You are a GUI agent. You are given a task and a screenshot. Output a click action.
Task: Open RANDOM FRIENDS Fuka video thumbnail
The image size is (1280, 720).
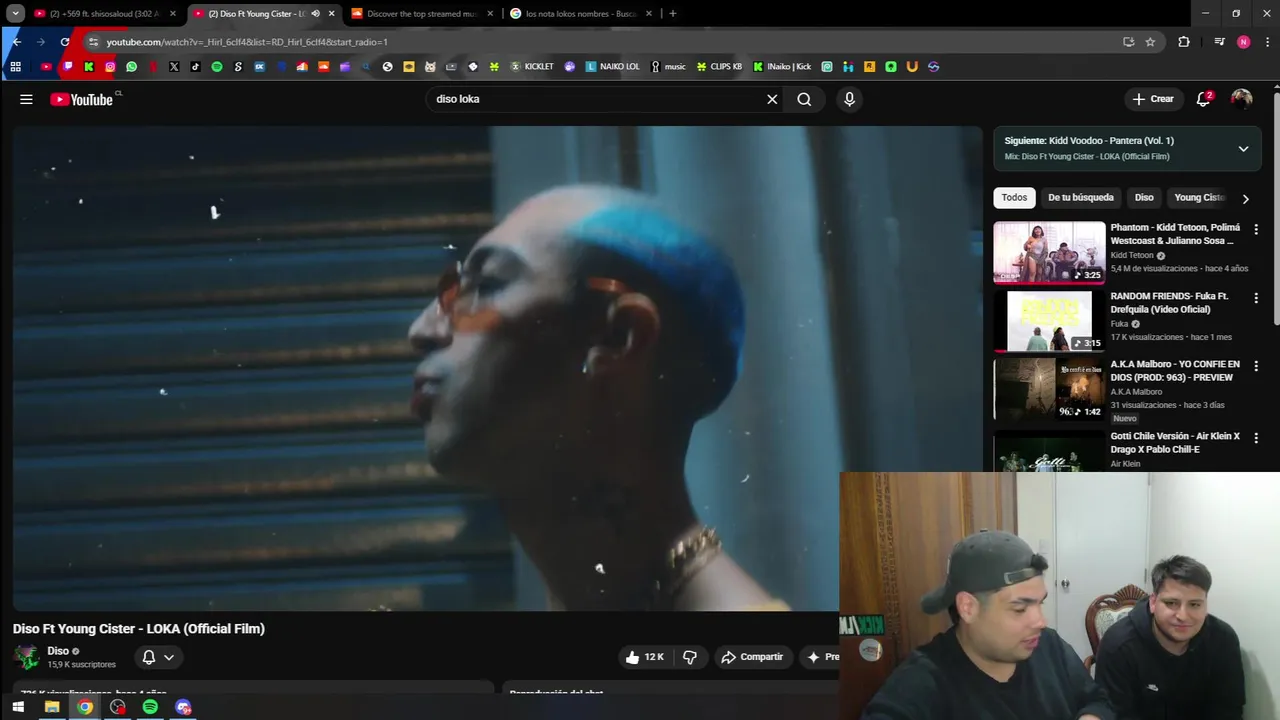pos(1049,321)
